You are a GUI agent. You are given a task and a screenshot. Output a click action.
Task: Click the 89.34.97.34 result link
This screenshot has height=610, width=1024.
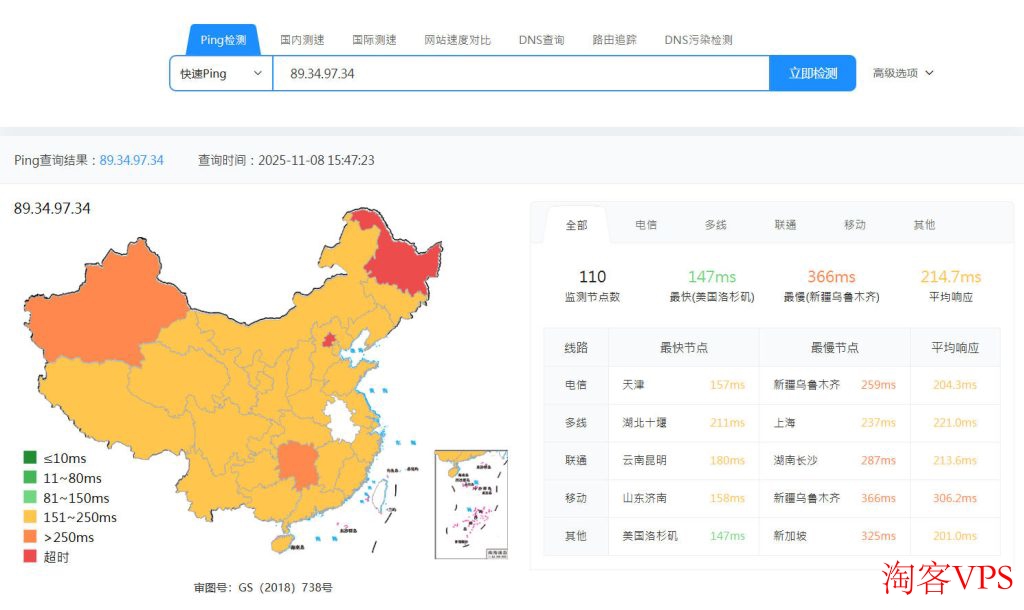pos(131,159)
